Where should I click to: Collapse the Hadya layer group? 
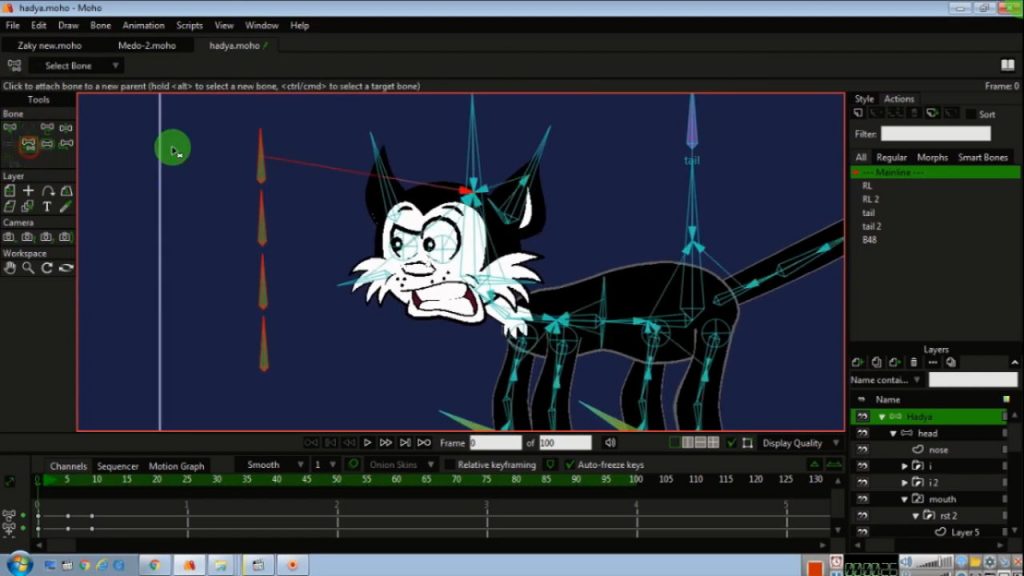pos(882,417)
